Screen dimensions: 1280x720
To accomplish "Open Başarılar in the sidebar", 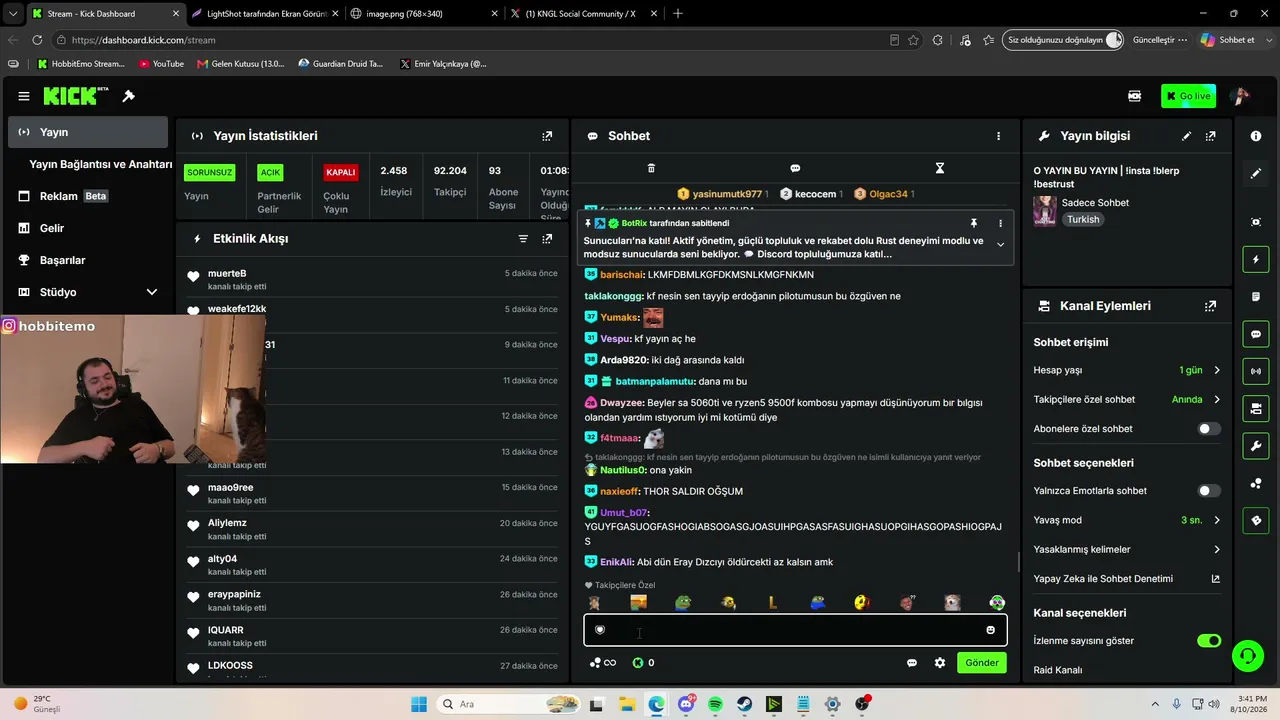I will coord(88,260).
